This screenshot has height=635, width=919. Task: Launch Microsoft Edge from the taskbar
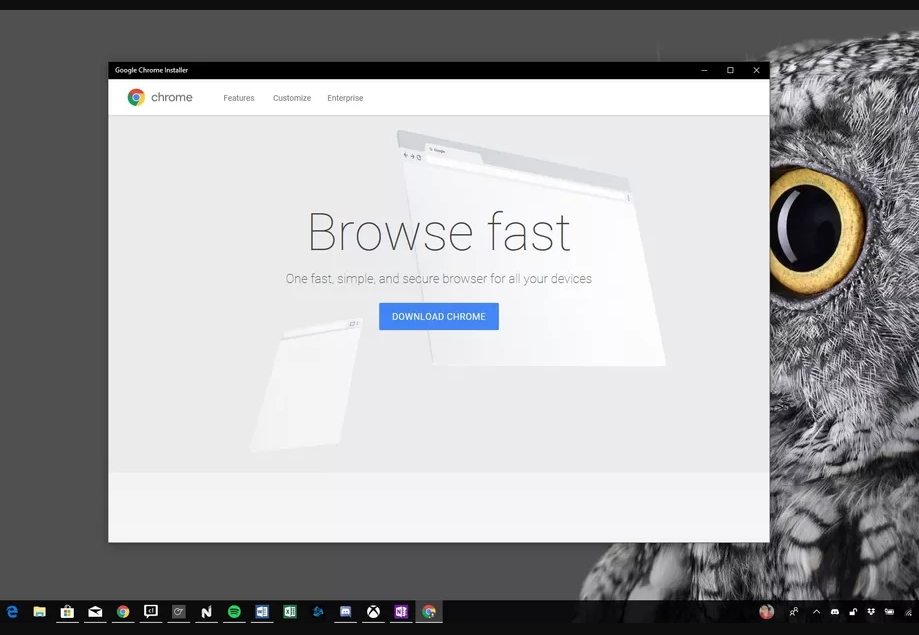pyautogui.click(x=12, y=612)
